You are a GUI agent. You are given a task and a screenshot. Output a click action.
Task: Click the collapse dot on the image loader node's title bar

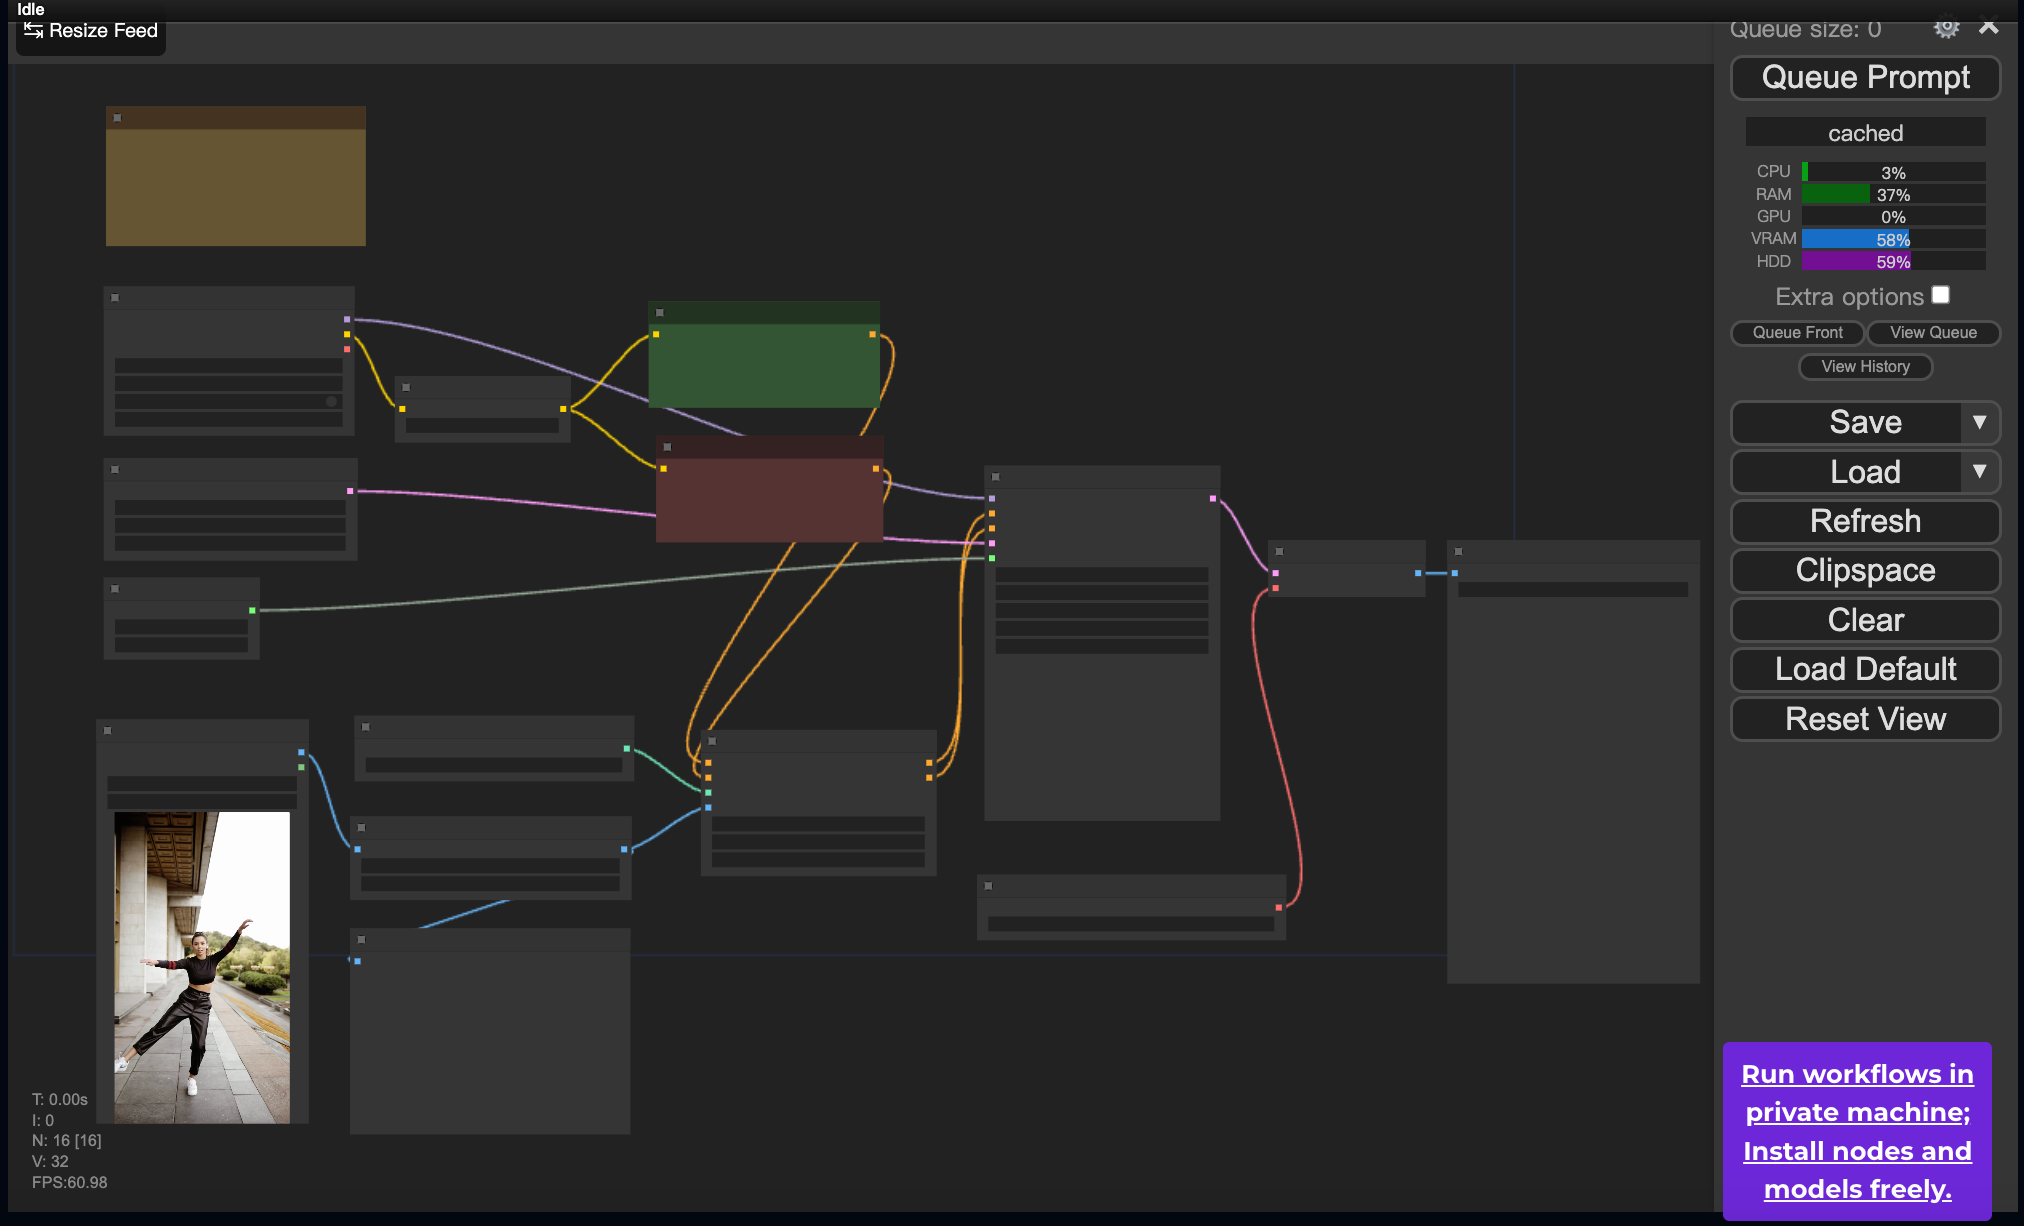coord(108,730)
